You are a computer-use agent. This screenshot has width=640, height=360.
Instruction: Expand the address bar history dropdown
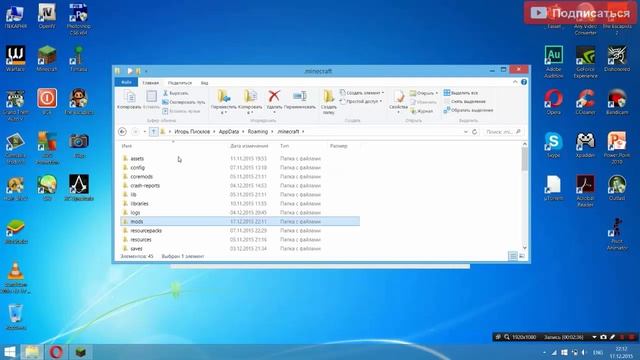pyautogui.click(x=466, y=132)
